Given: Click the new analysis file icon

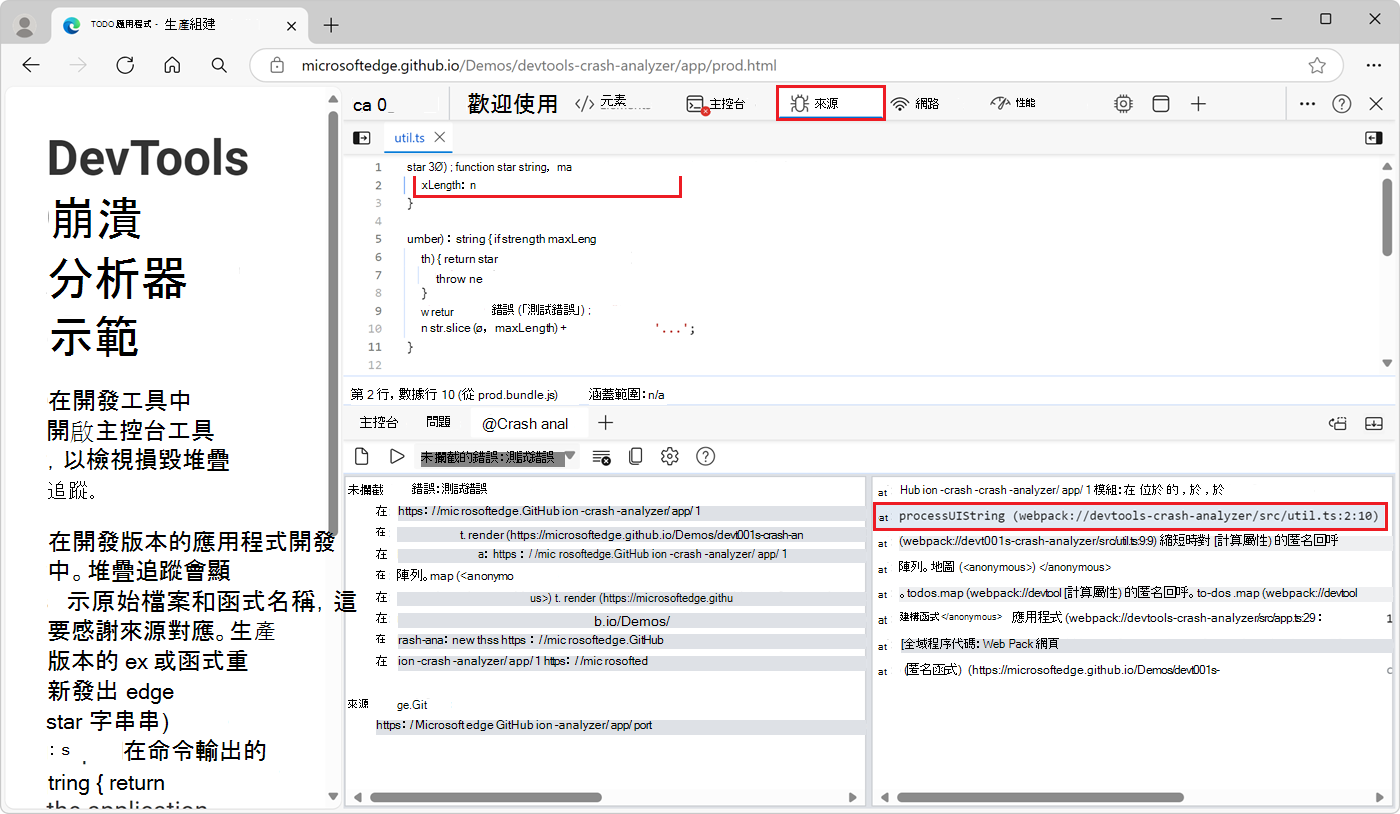Looking at the screenshot, I should (362, 456).
